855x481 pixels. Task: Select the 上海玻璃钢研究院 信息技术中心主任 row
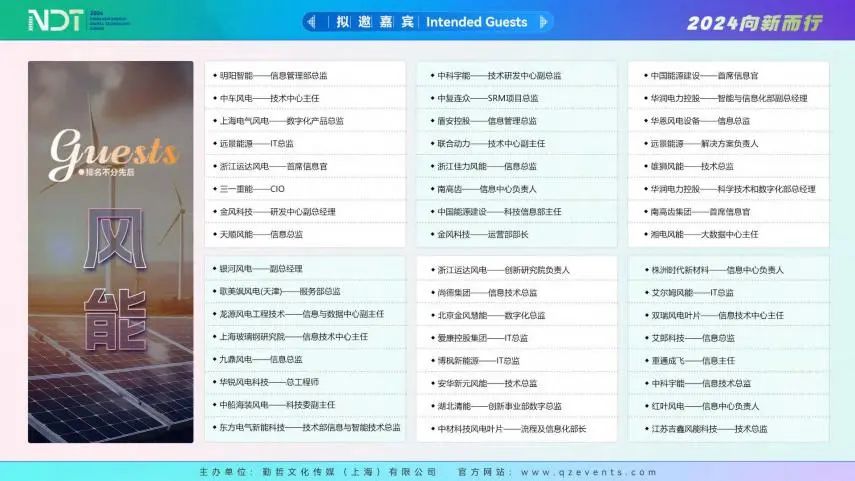[x=305, y=337]
